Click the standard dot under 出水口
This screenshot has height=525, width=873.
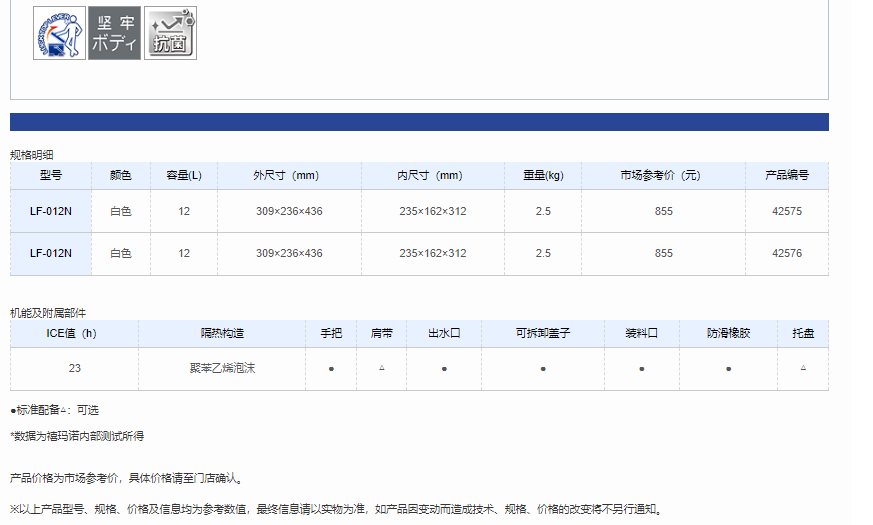pyautogui.click(x=444, y=369)
